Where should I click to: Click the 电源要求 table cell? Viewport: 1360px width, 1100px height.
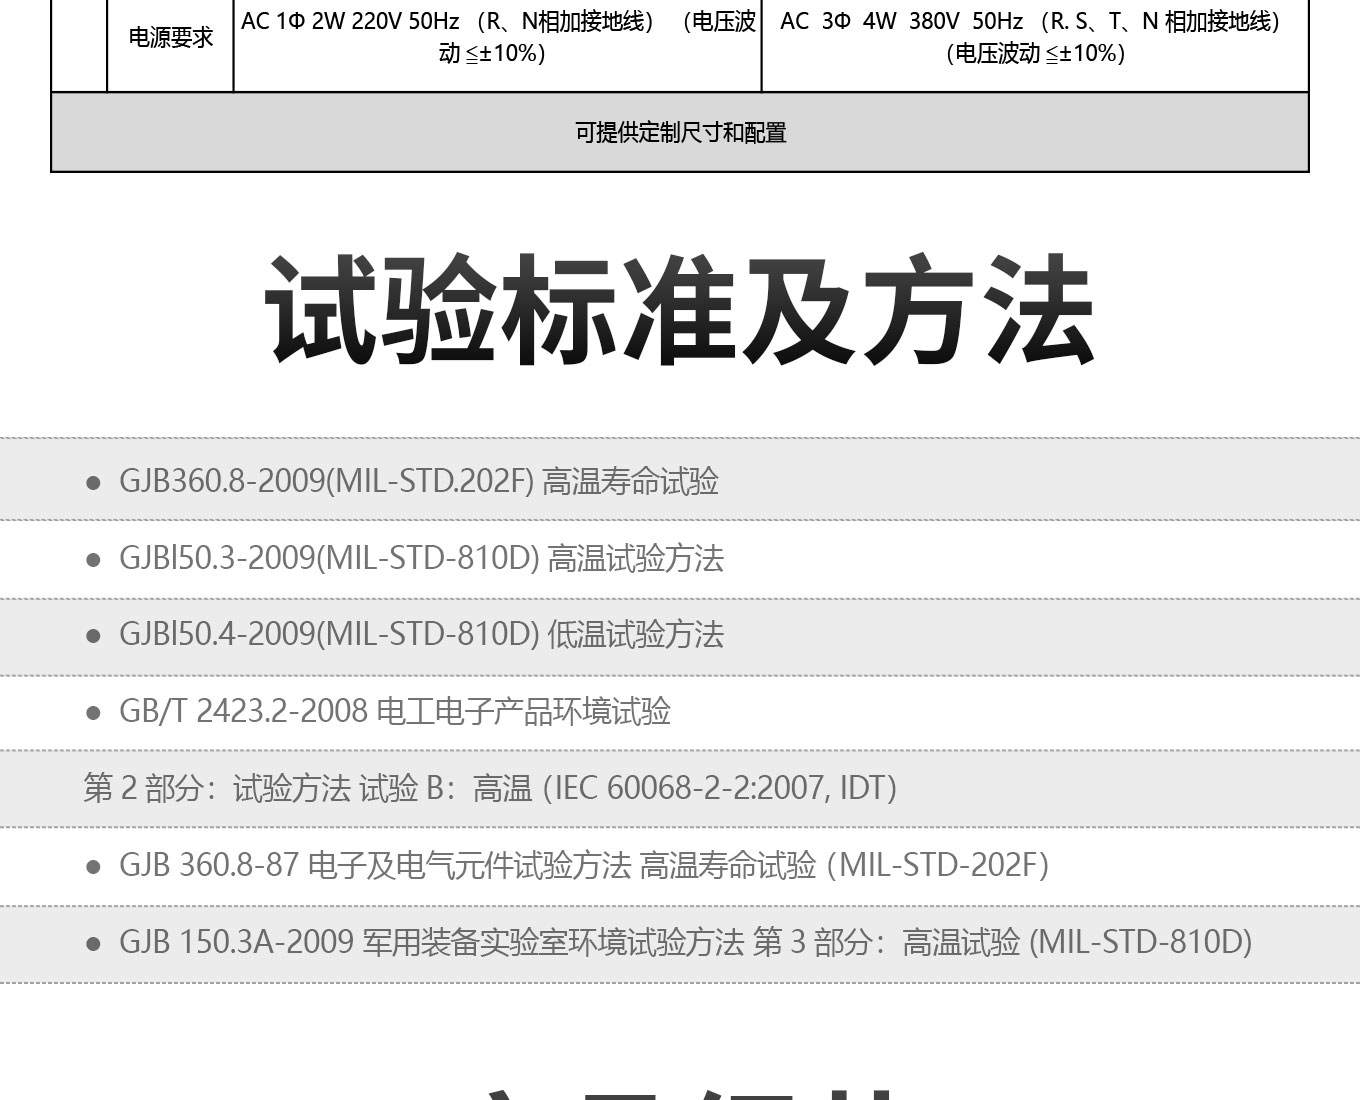(170, 38)
